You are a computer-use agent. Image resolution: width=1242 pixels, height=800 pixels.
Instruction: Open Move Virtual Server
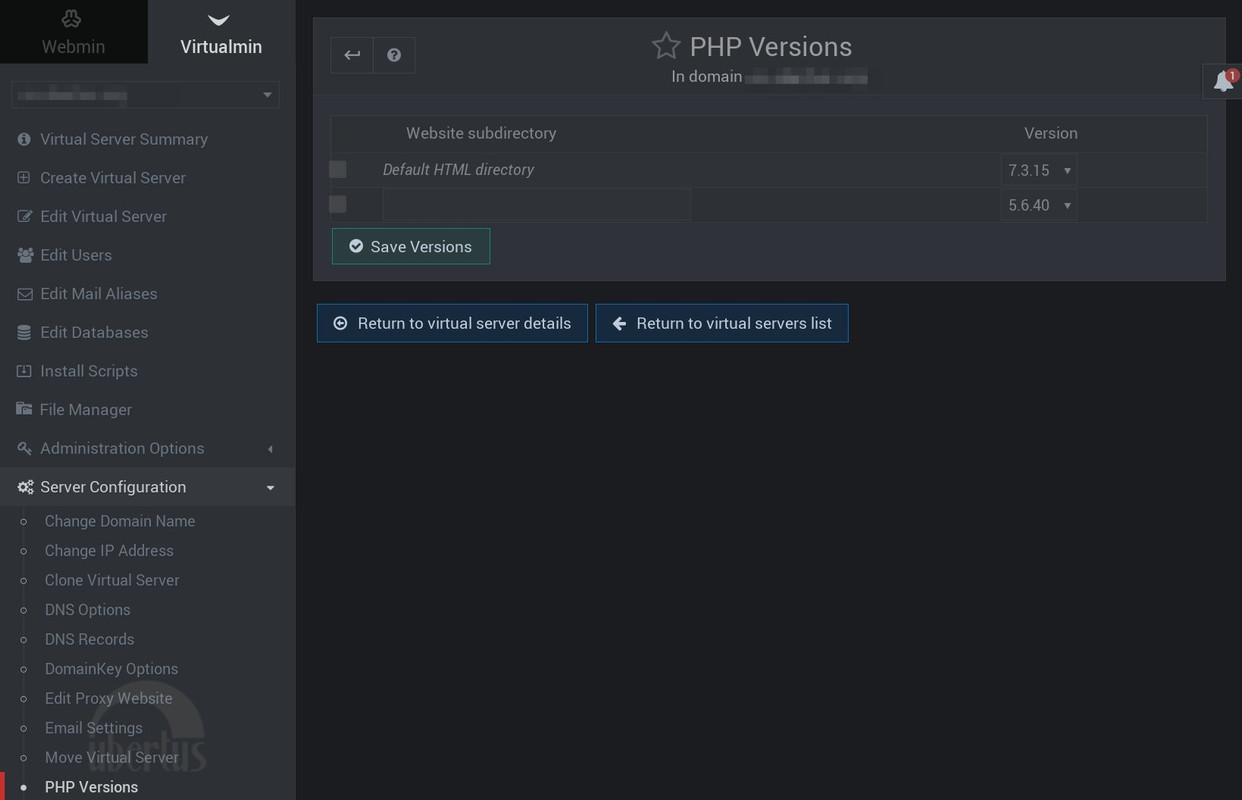pos(112,757)
